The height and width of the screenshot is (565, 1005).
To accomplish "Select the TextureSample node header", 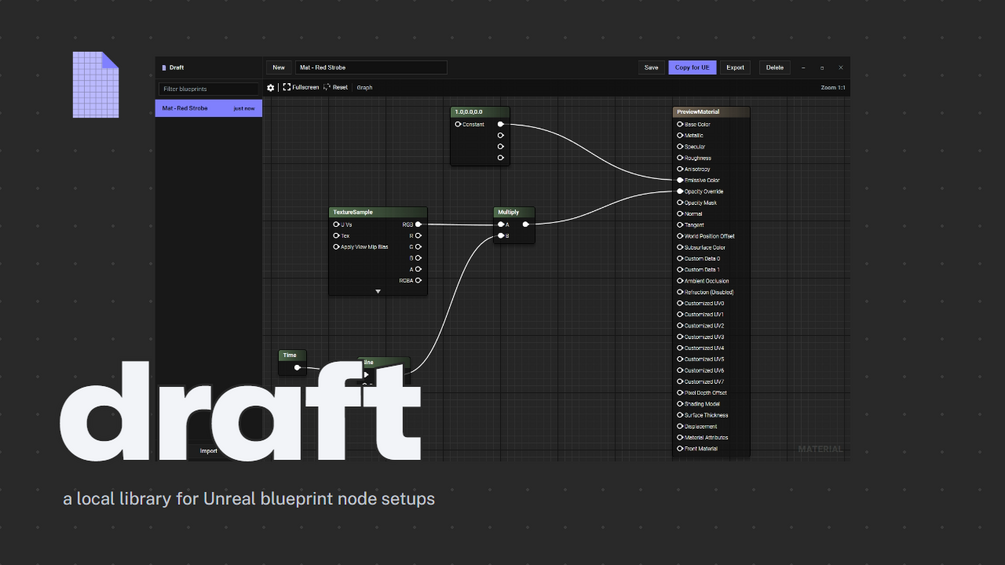I will [x=378, y=212].
